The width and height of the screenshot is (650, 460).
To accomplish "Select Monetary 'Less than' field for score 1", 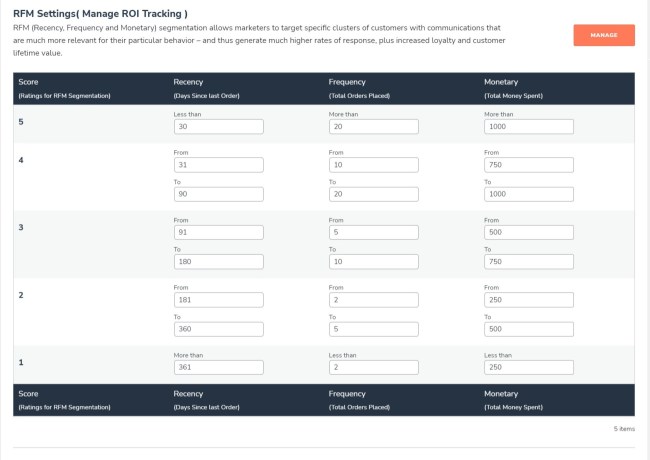I will tap(528, 367).
